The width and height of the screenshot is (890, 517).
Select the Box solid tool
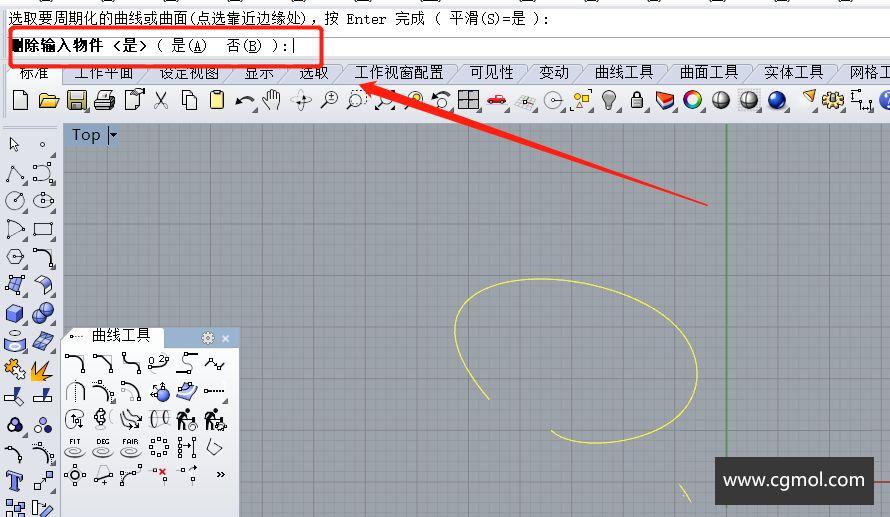tap(15, 313)
